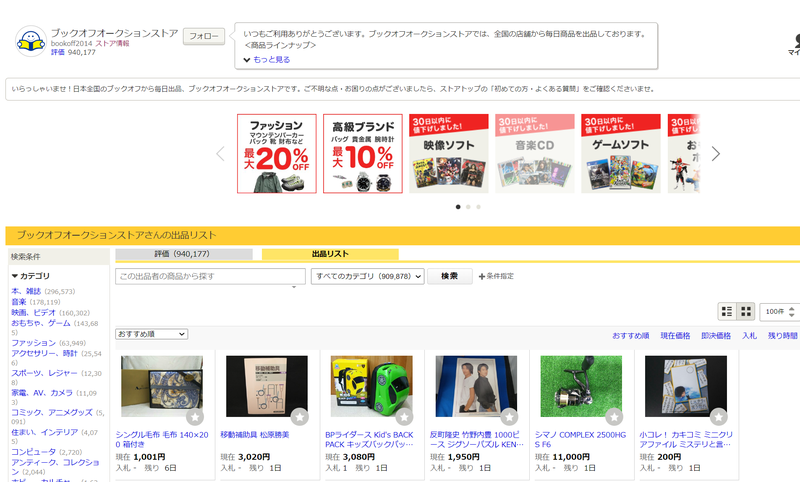Open シングル毛布 毛布 140×200 title link
Viewport: 800px width, 500px height.
coord(162,439)
